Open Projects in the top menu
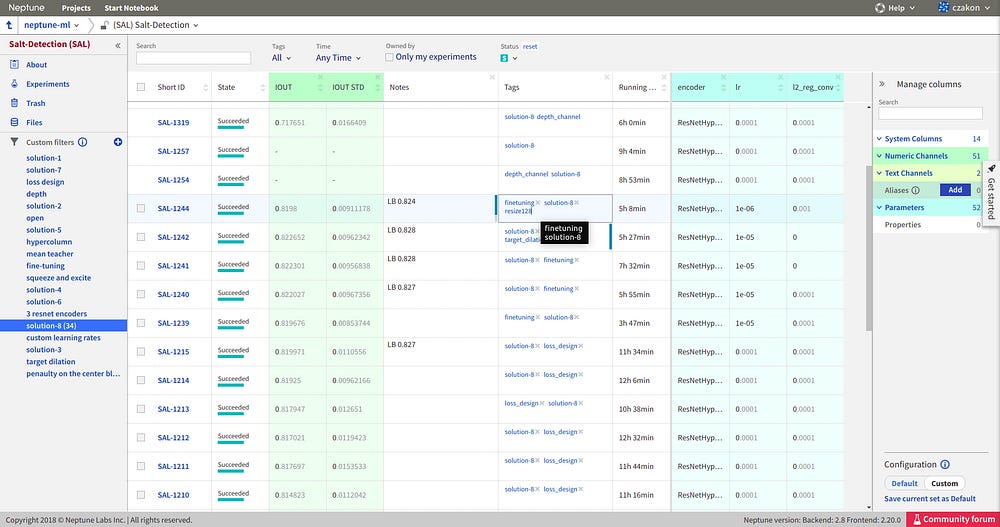The image size is (1000, 527). click(x=76, y=8)
